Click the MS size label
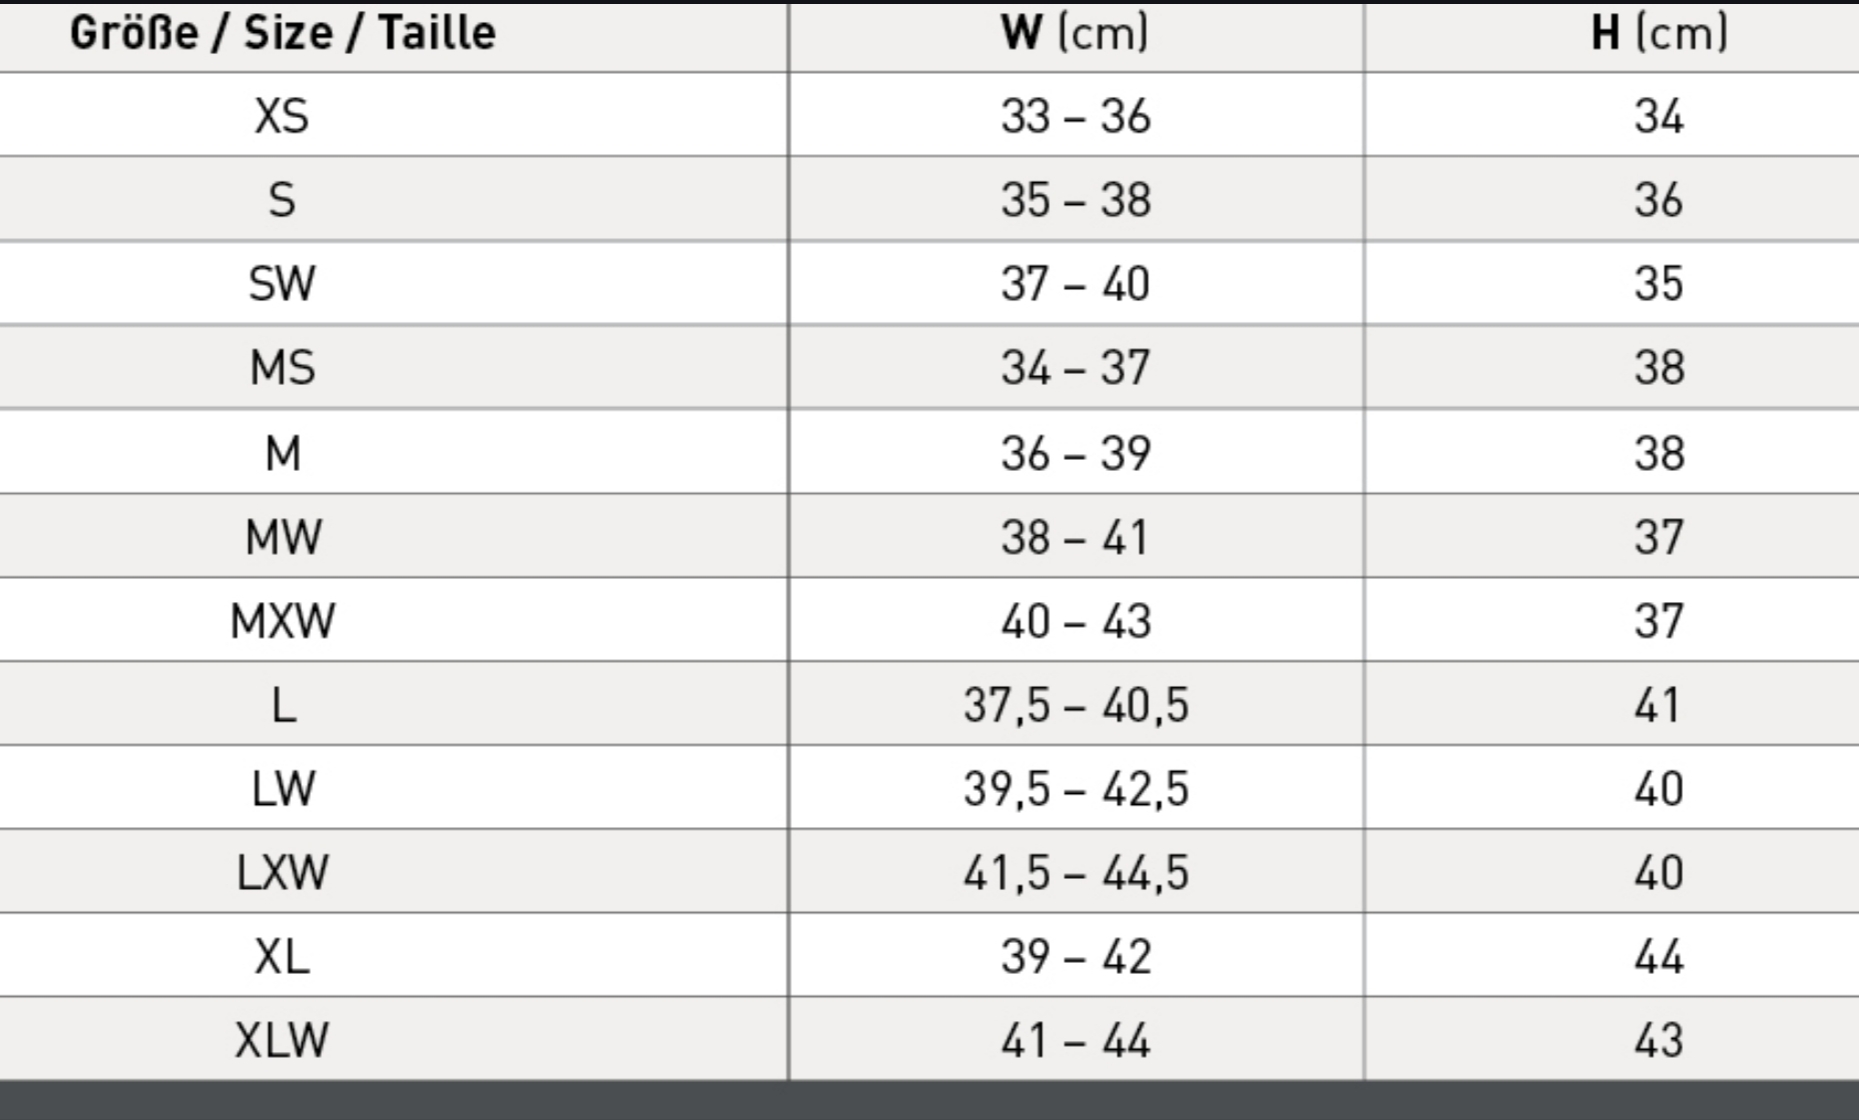This screenshot has height=1120, width=1859. pos(282,368)
